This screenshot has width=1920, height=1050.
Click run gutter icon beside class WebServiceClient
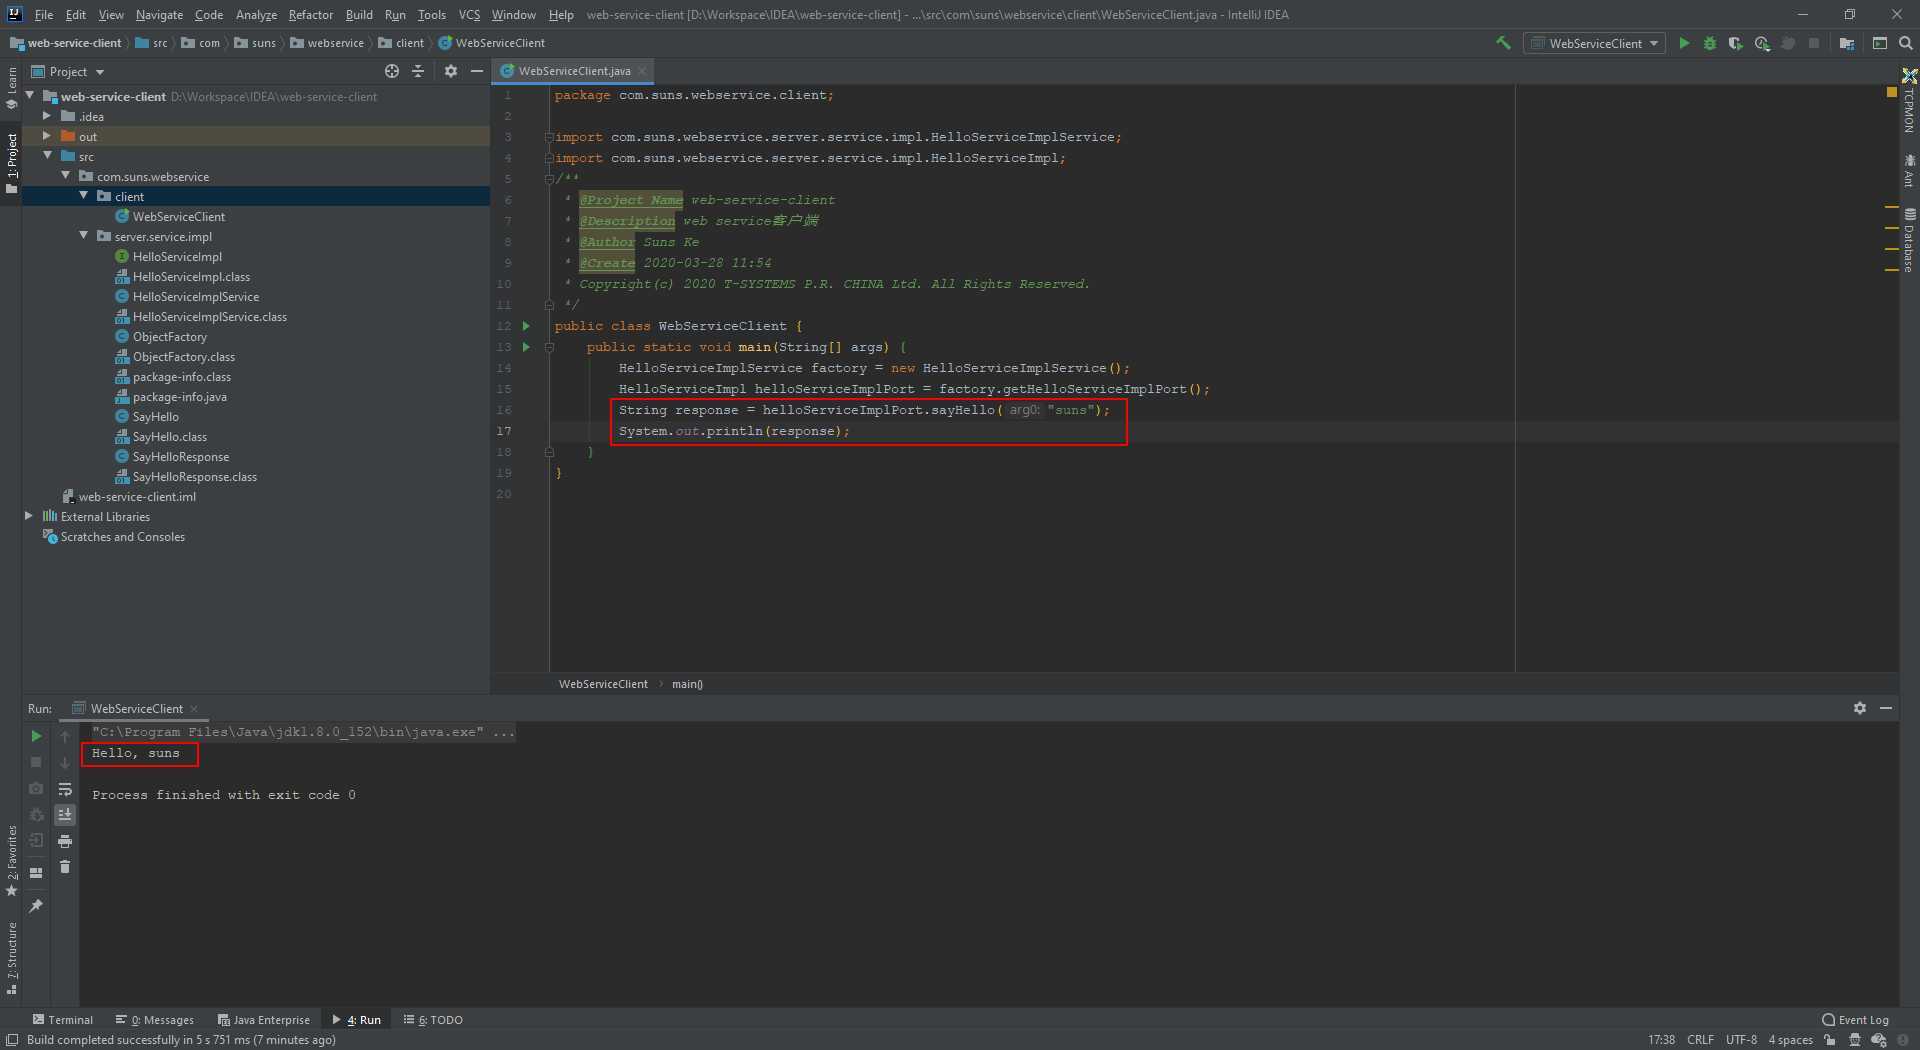tap(526, 326)
